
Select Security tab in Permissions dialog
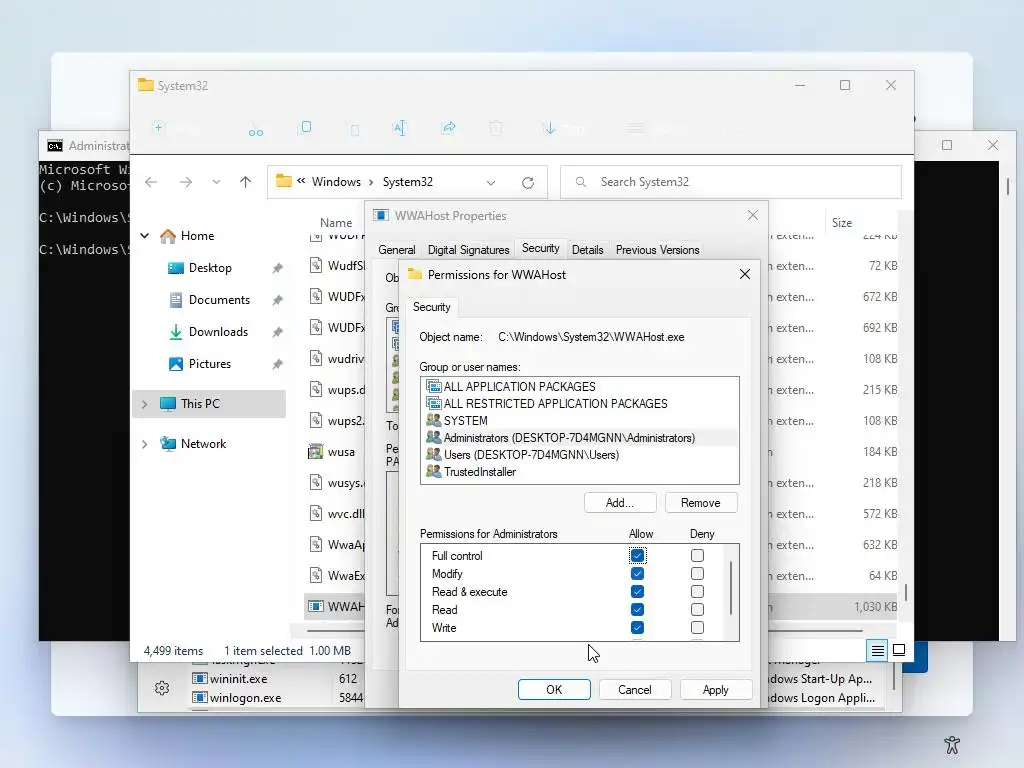(432, 307)
